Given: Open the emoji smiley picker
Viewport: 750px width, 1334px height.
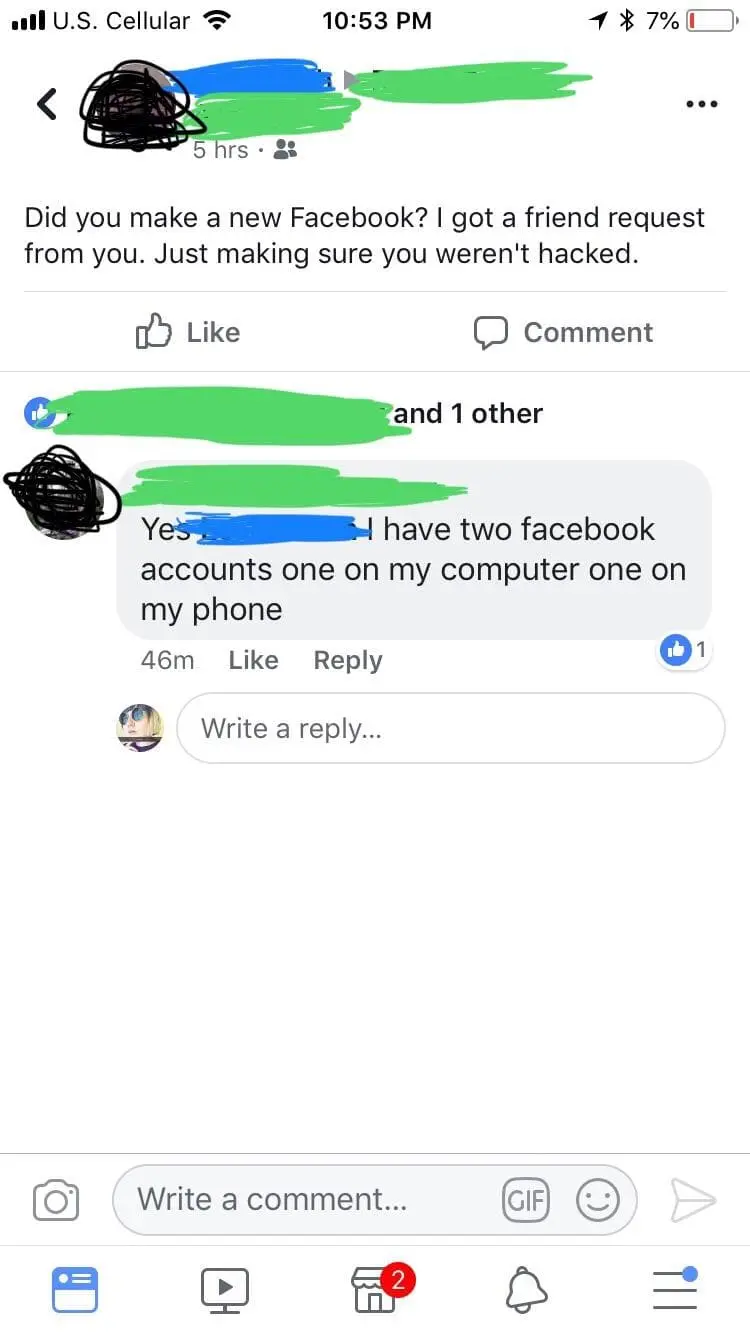Looking at the screenshot, I should [598, 1199].
